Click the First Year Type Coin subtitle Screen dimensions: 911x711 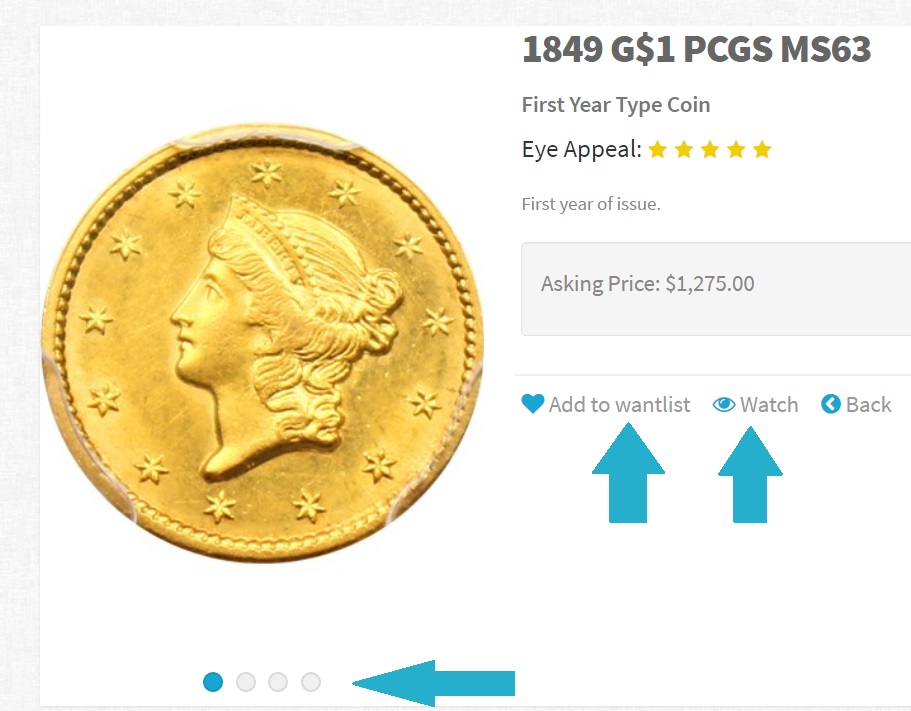(x=616, y=105)
